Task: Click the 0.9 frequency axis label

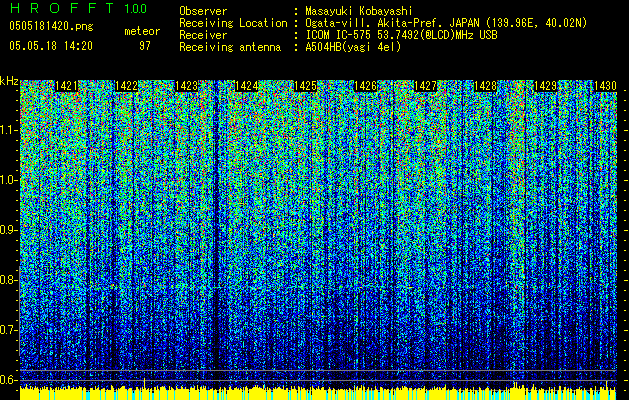Action: click(x=8, y=230)
